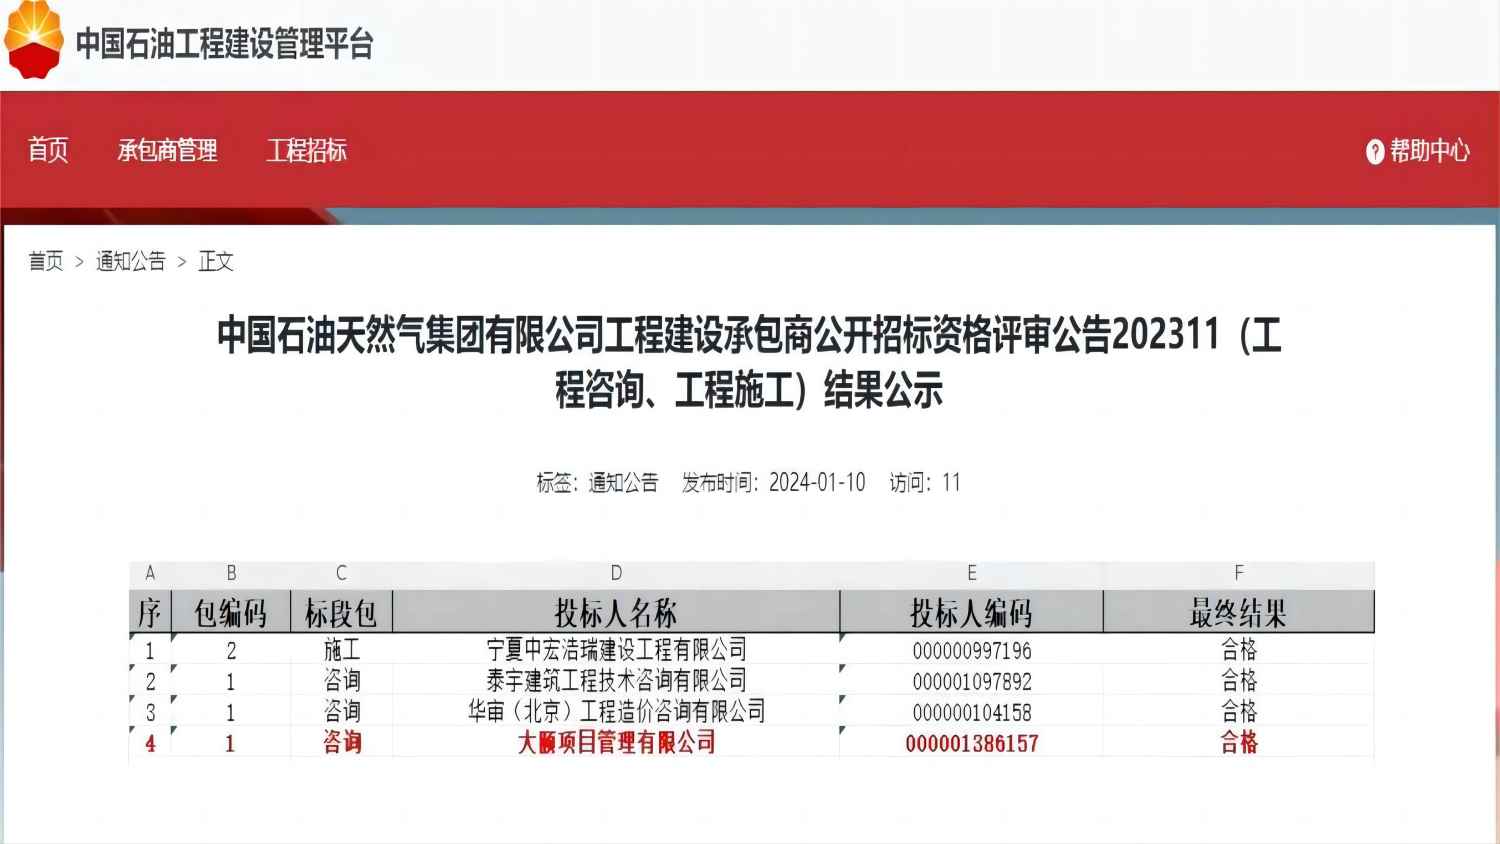Click the 投标人名称 column header
The height and width of the screenshot is (844, 1500).
tap(616, 612)
